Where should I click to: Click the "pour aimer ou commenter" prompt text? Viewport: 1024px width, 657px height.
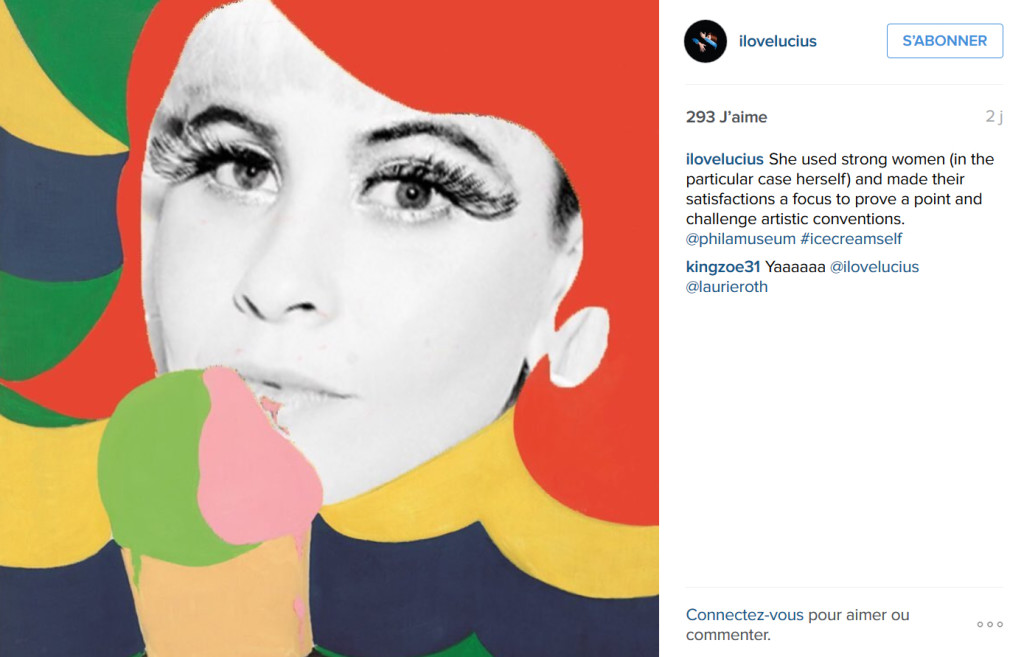pos(797,625)
